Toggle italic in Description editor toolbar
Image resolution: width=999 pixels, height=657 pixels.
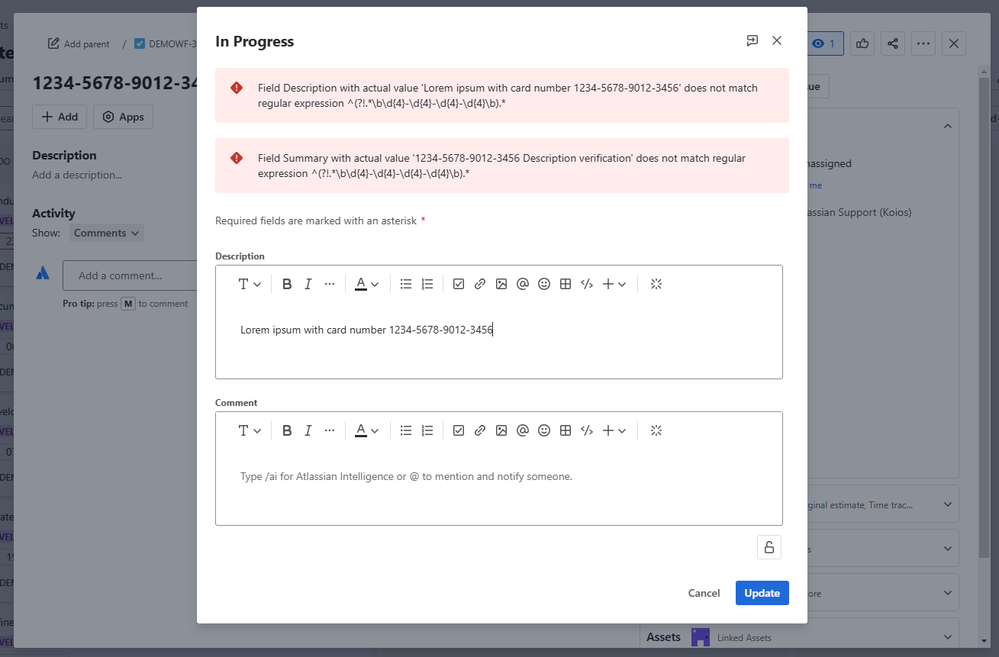click(x=308, y=284)
